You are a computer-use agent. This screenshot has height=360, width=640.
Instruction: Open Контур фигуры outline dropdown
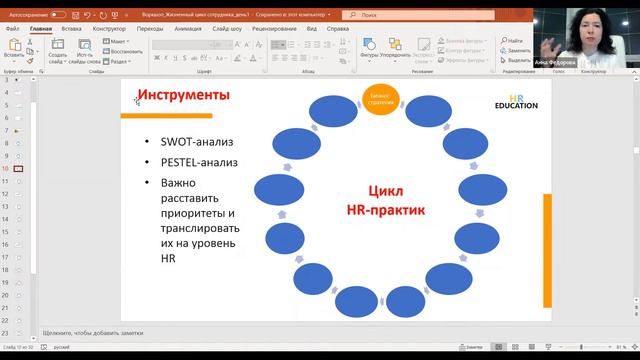point(462,51)
